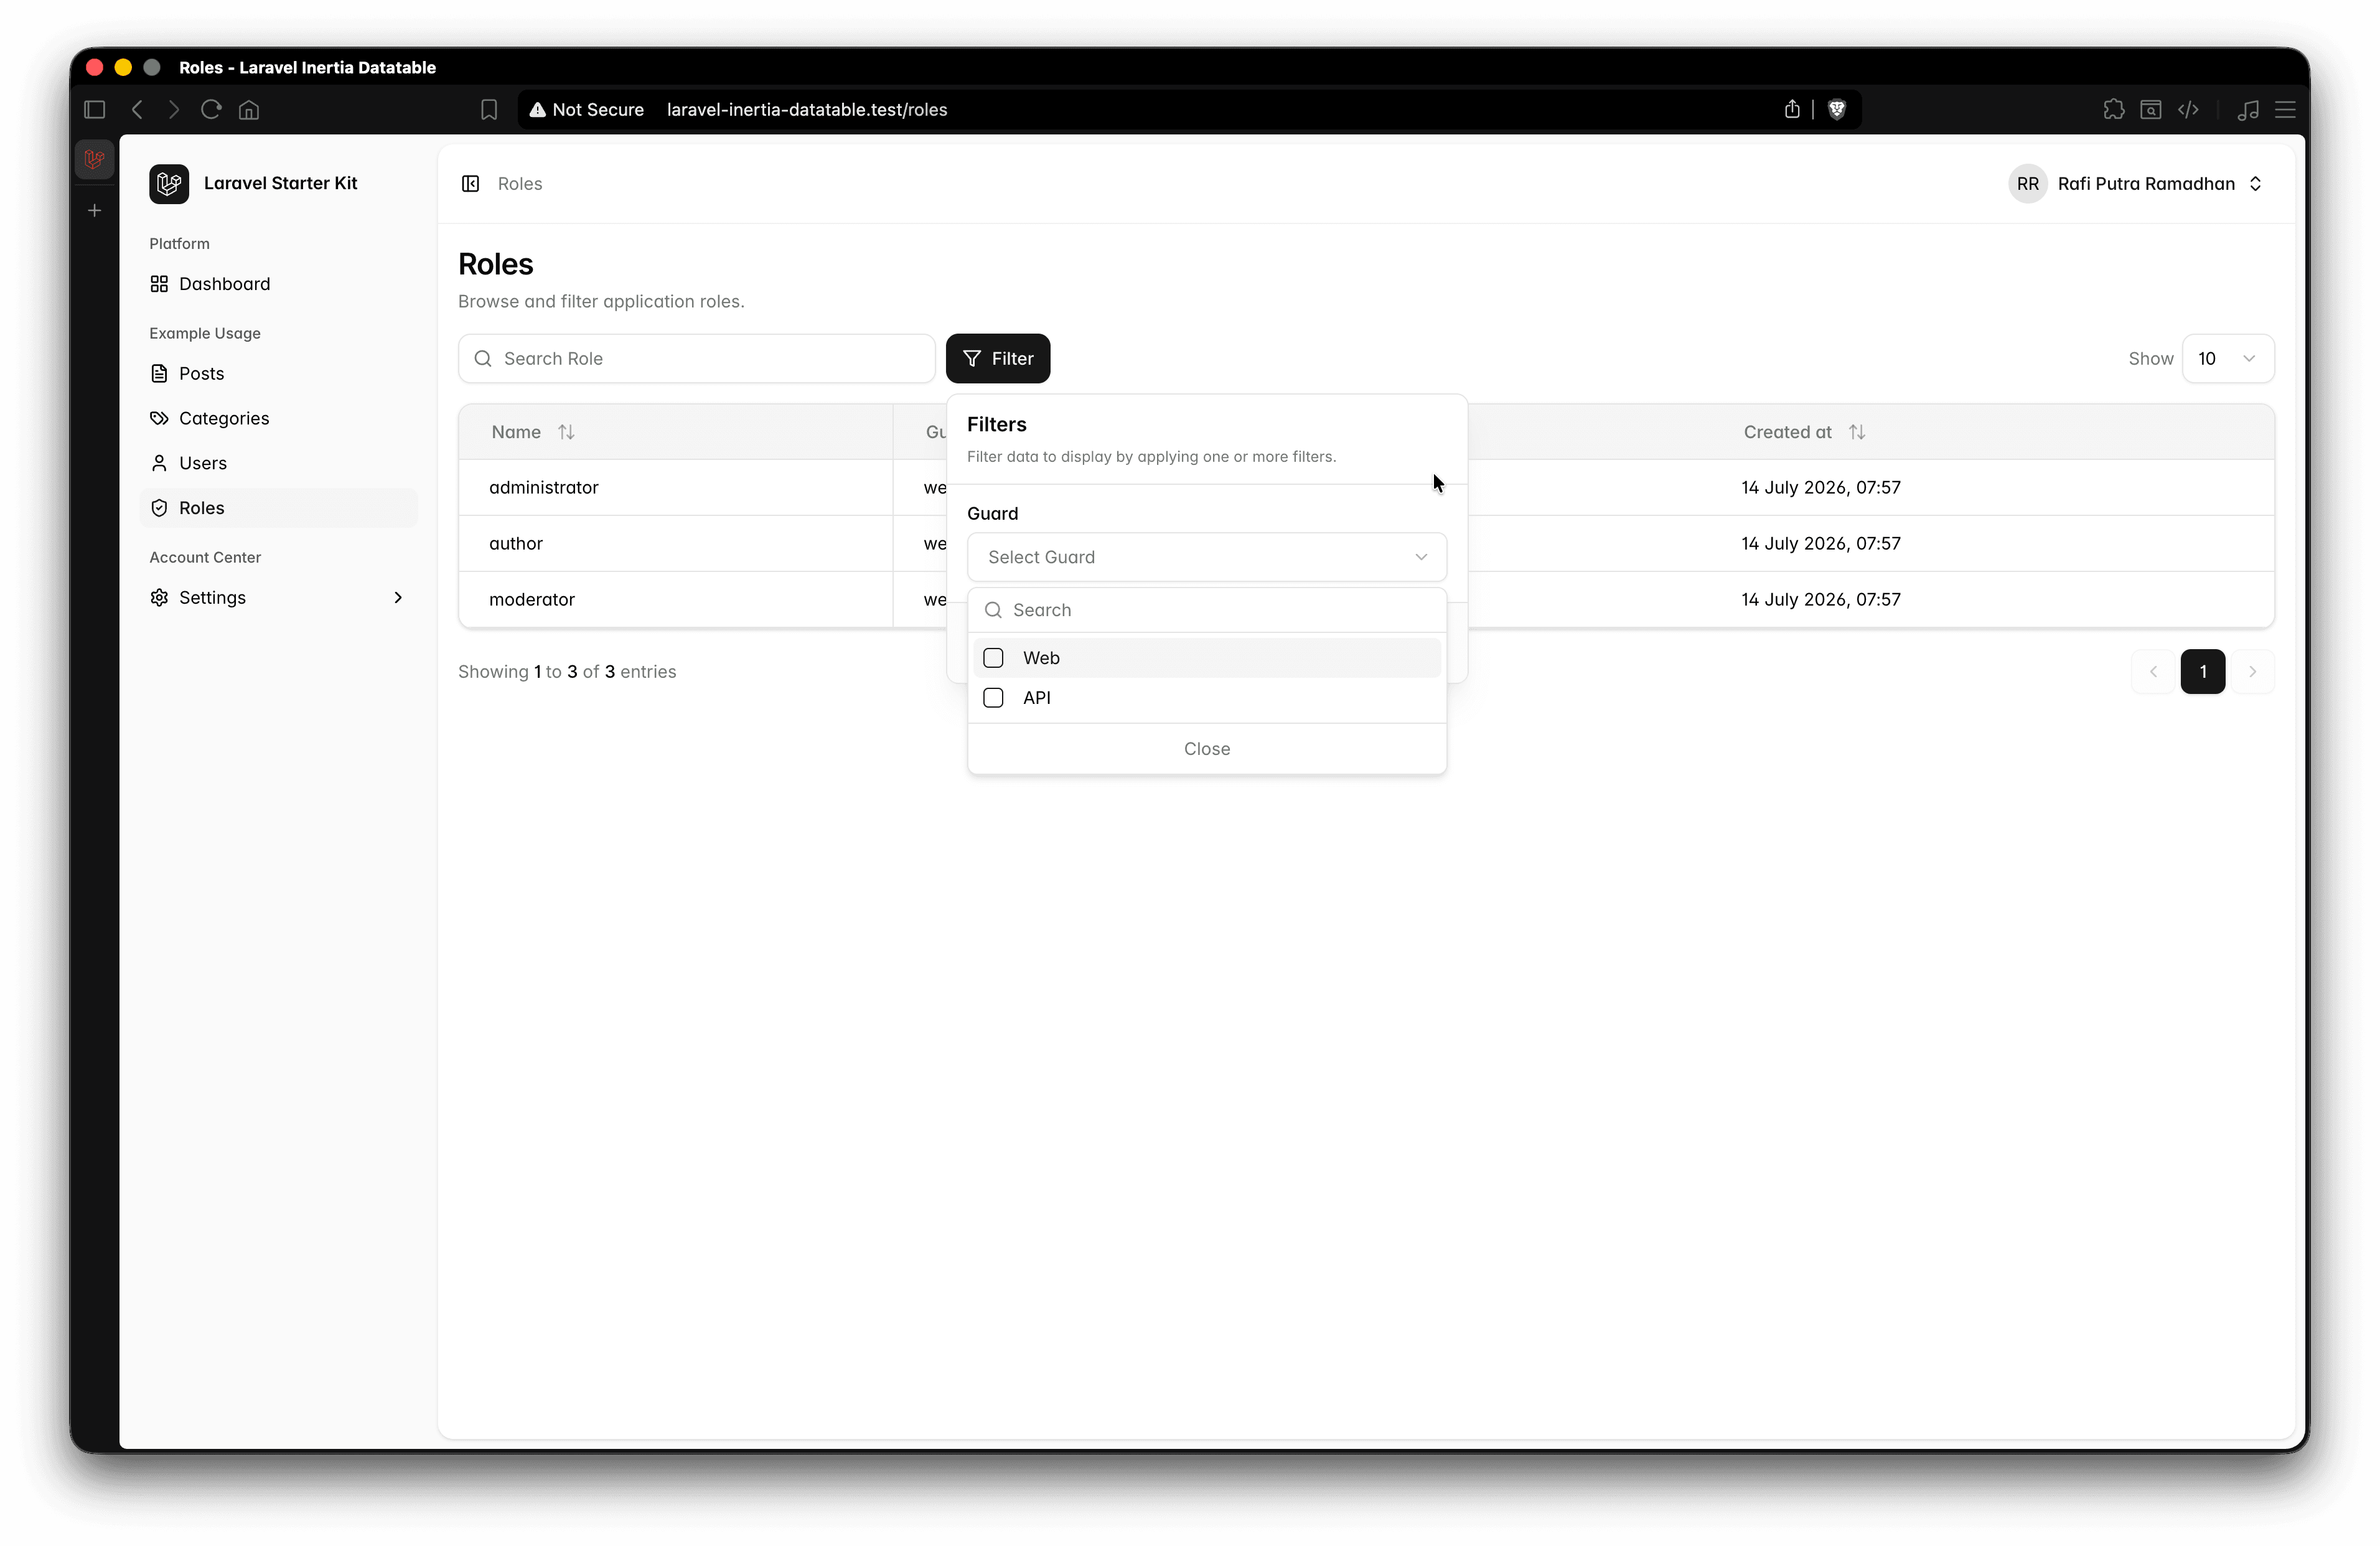Viewport: 2380px width, 1546px height.
Task: Check the API guard checkbox
Action: pos(993,698)
